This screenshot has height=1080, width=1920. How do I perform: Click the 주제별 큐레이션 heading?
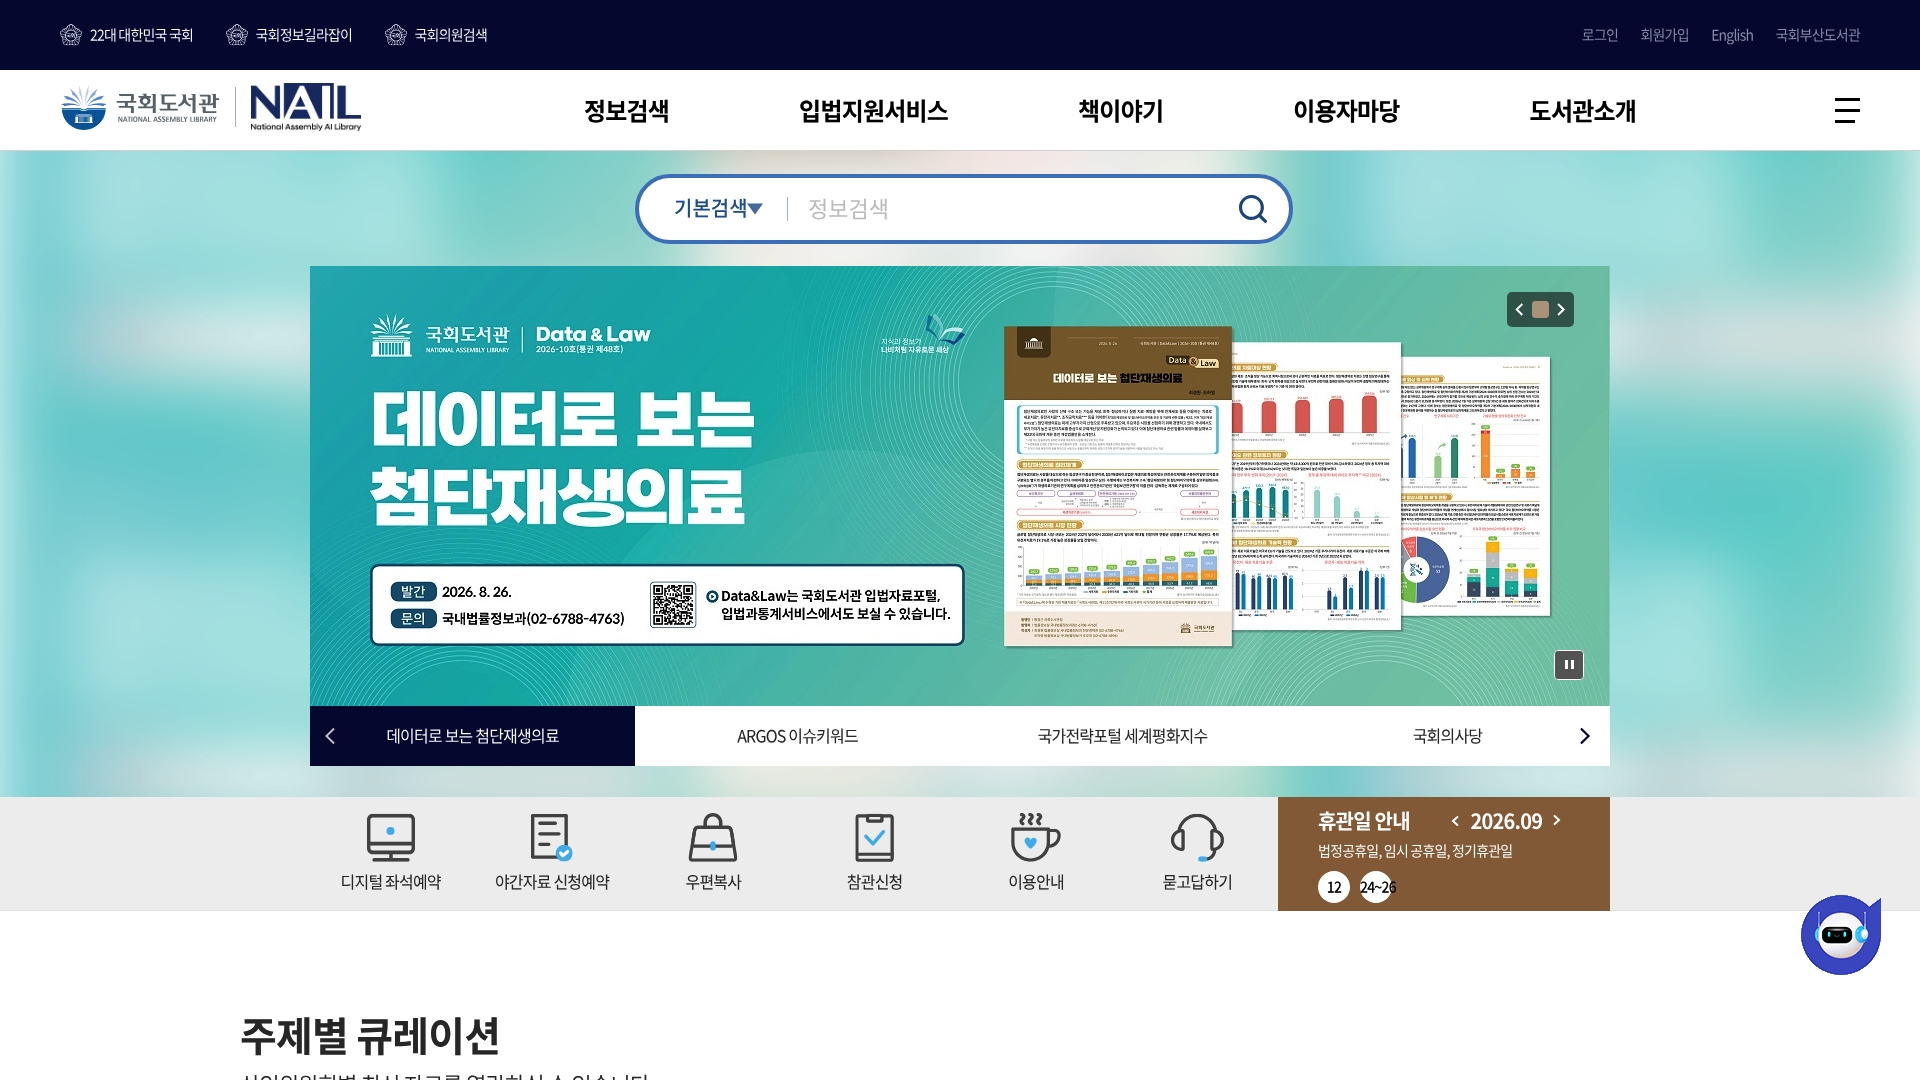pos(370,1036)
